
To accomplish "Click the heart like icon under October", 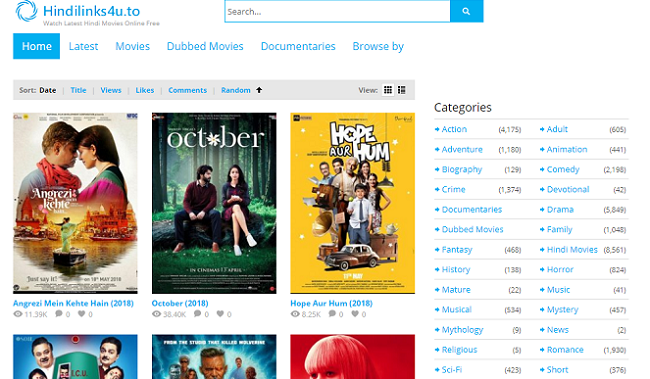I will pos(220,314).
